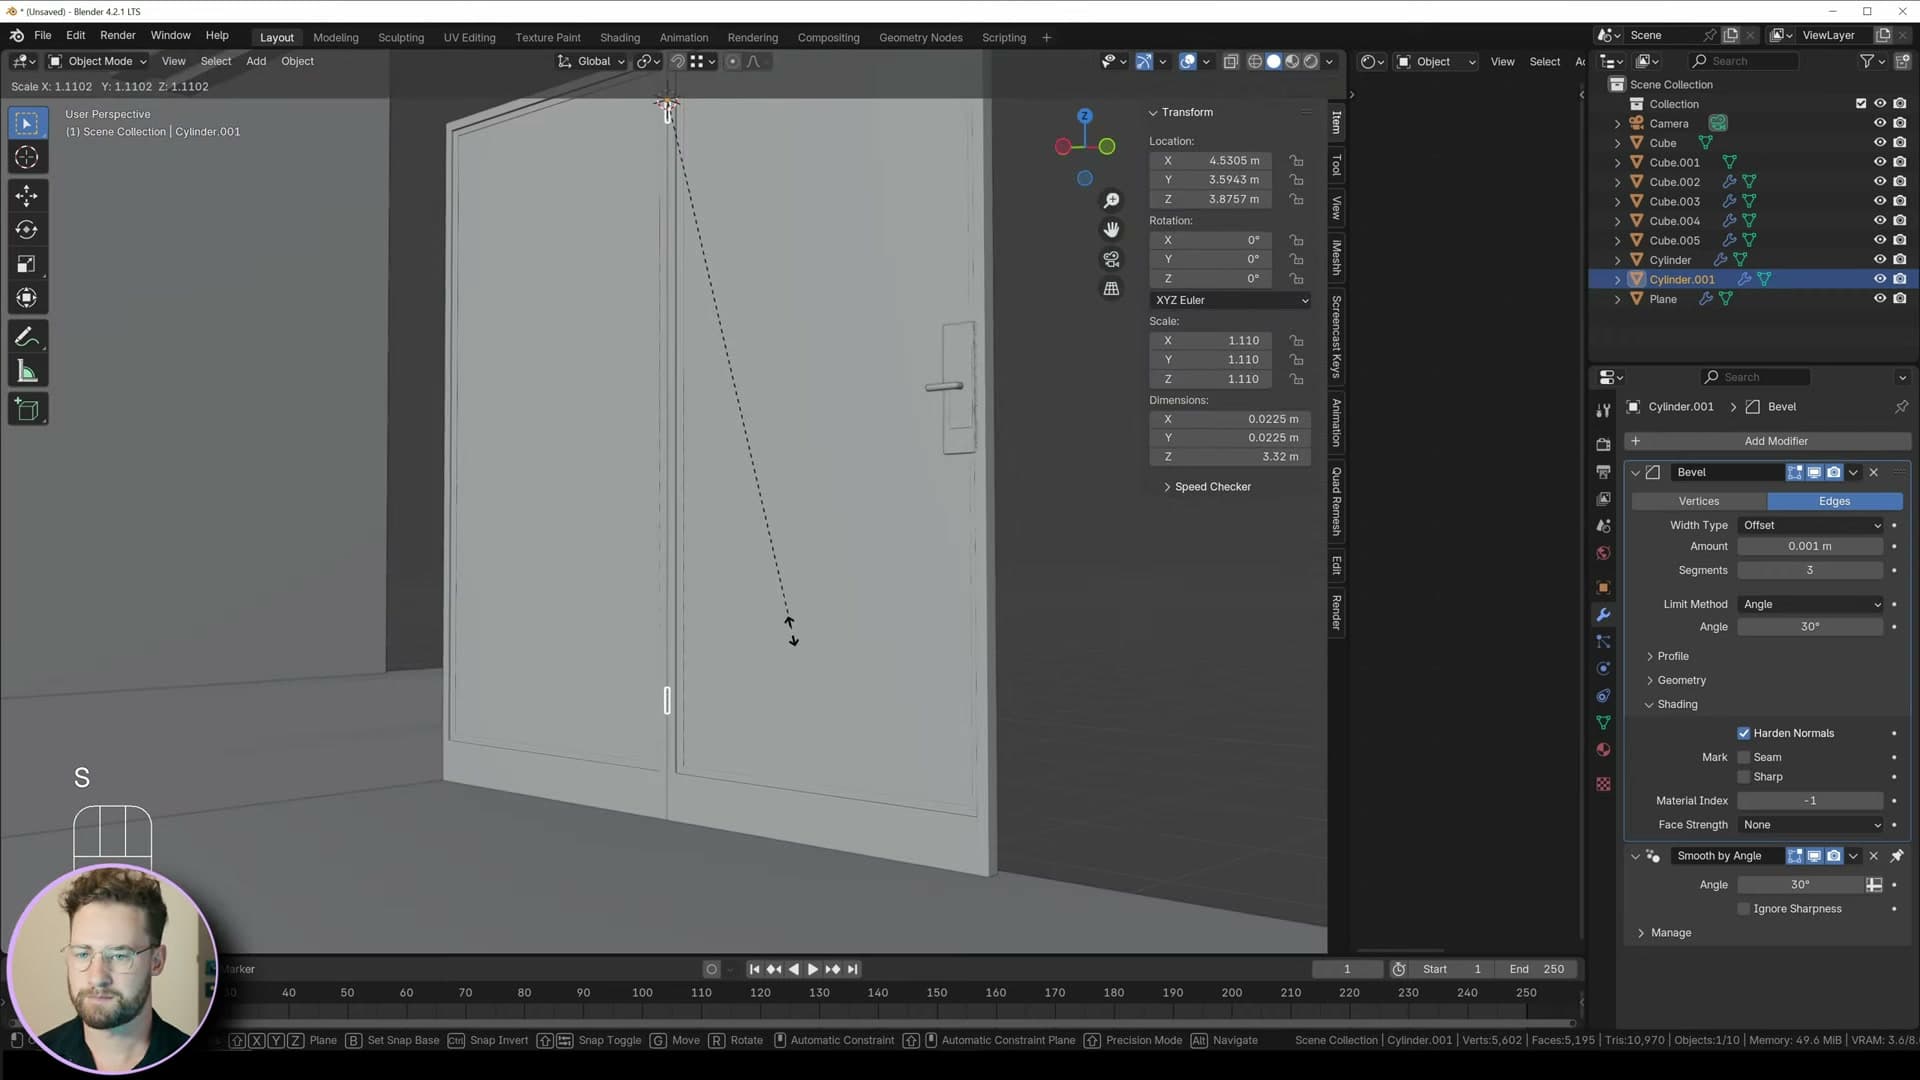Switch orthographic perspective grid icon
The image size is (1920, 1080).
[1111, 288]
